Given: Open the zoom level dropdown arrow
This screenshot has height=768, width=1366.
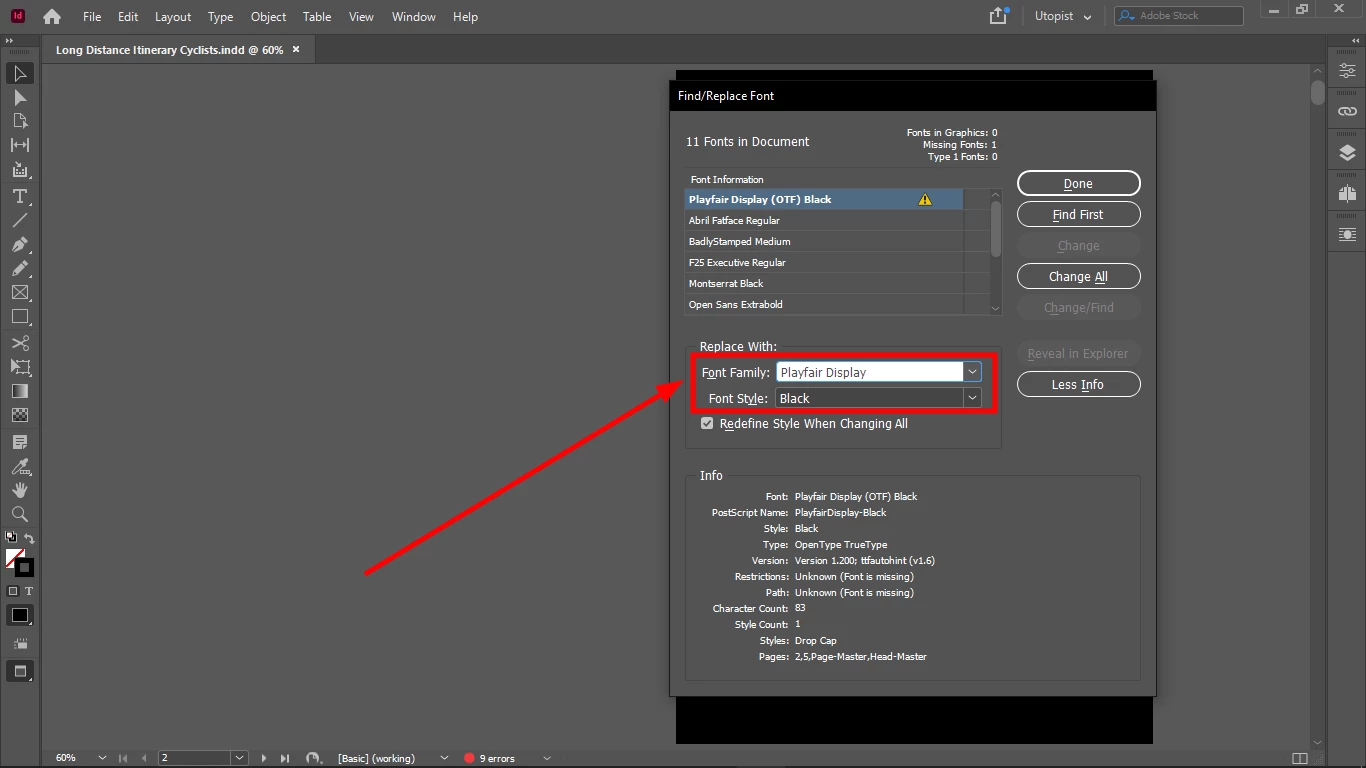Looking at the screenshot, I should pos(102,758).
